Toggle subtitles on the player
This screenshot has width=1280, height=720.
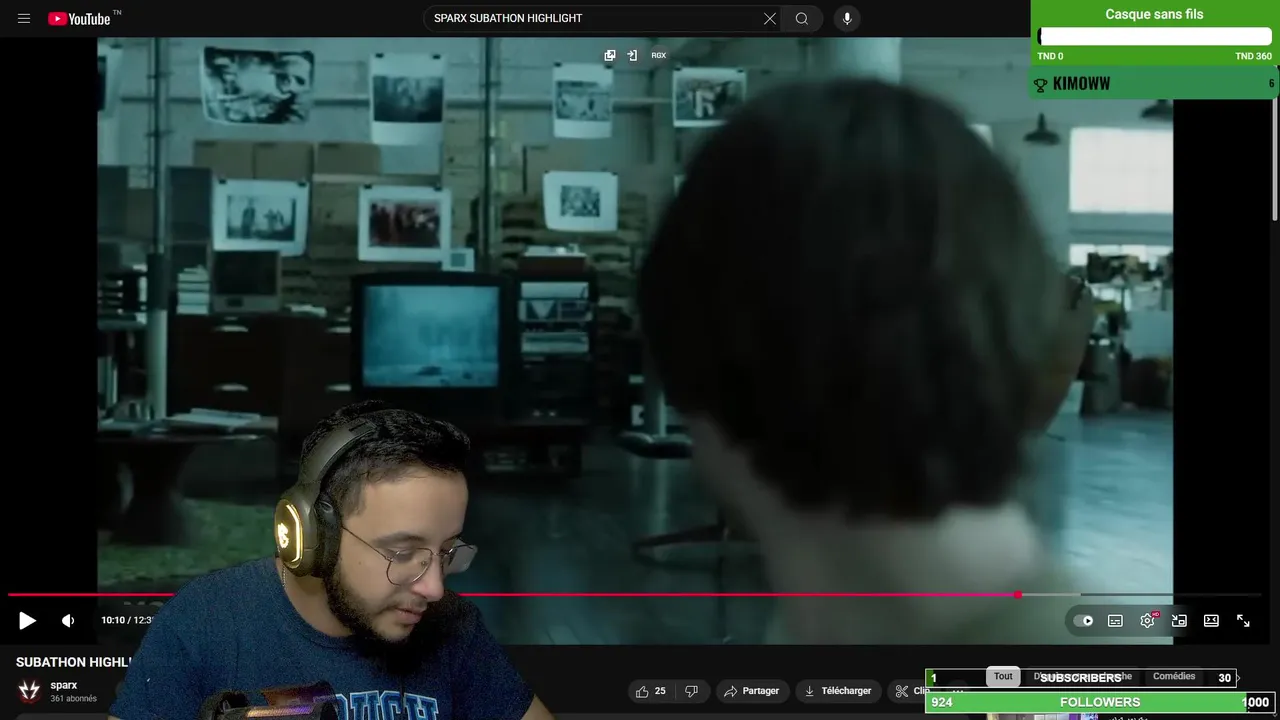(1115, 621)
